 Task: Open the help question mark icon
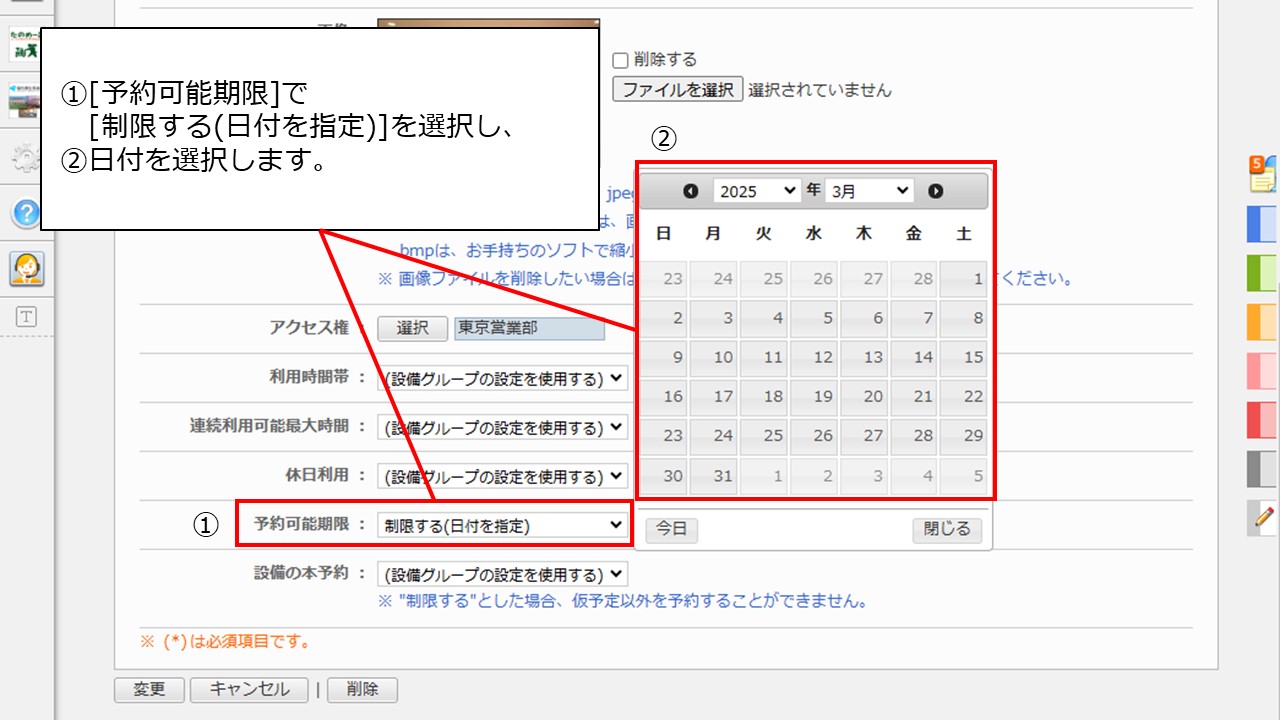26,213
